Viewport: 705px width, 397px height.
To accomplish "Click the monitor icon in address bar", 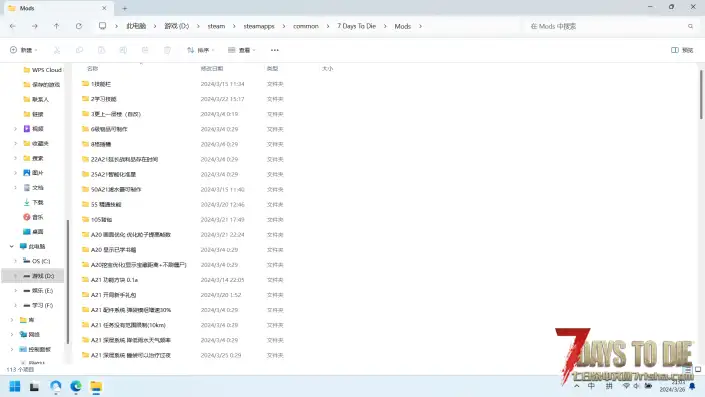I will 103,26.
